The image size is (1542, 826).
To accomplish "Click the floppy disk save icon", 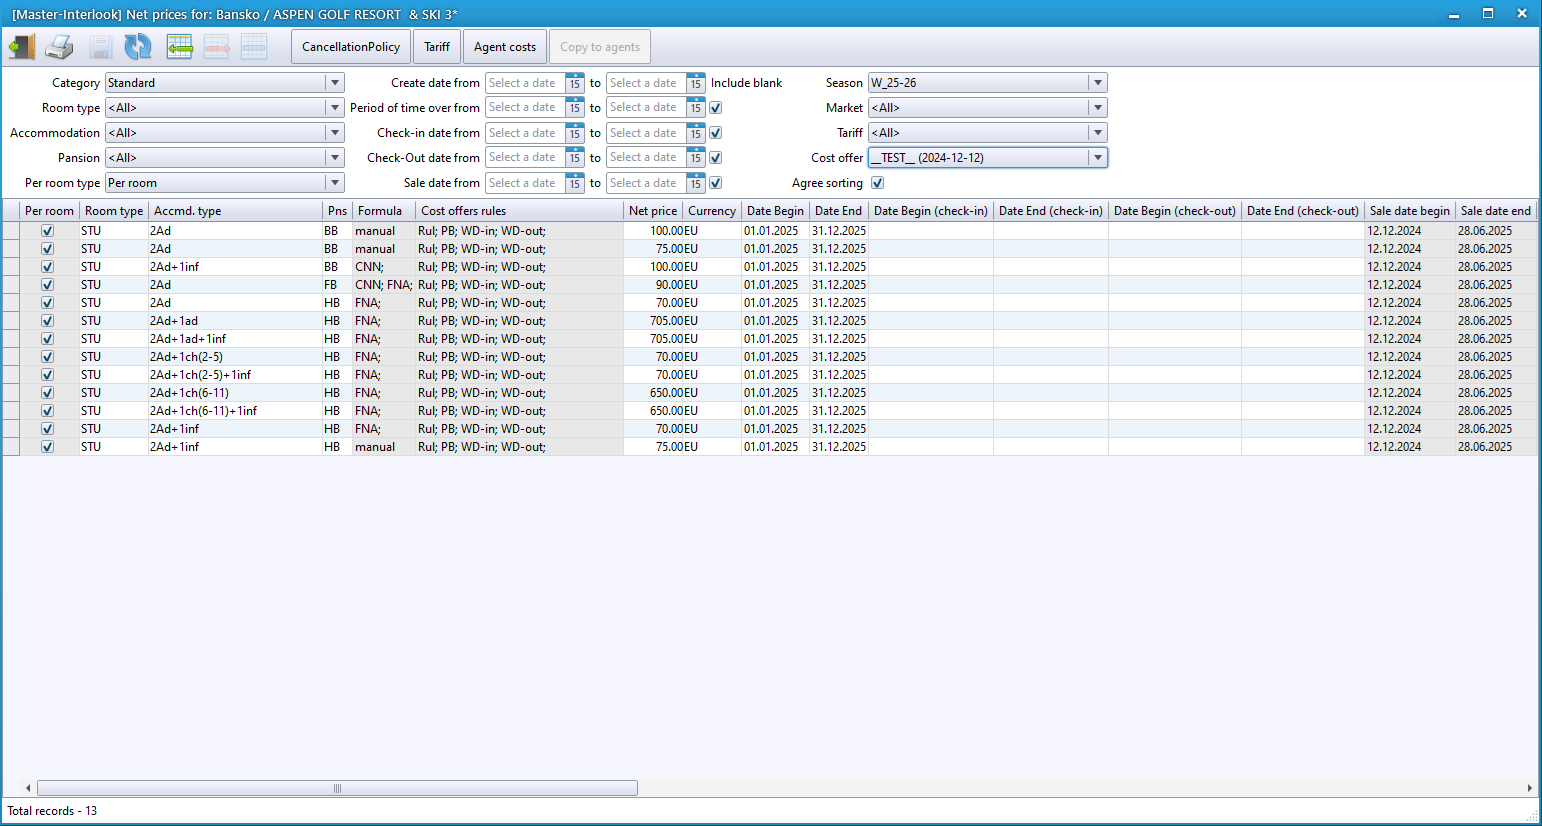I will (101, 46).
